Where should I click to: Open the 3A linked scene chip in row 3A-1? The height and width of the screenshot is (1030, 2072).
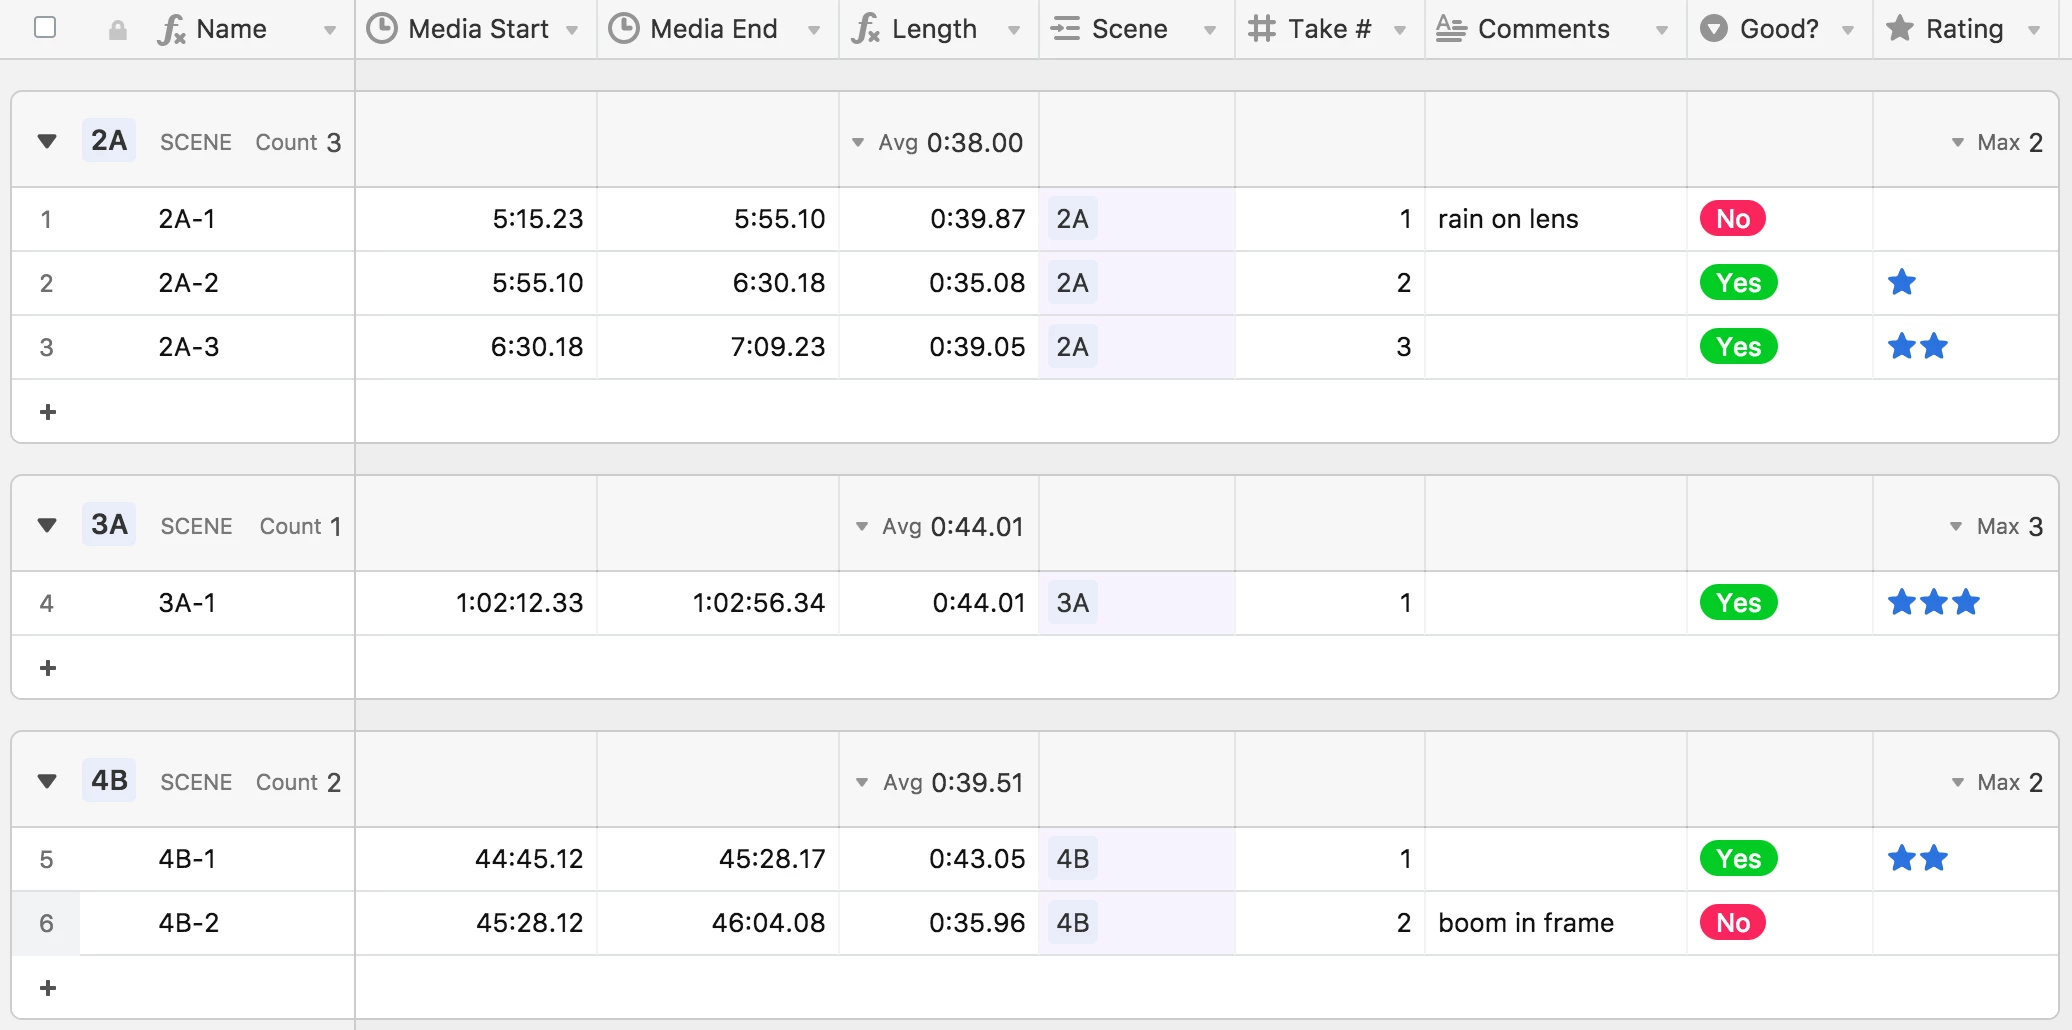[x=1072, y=603]
